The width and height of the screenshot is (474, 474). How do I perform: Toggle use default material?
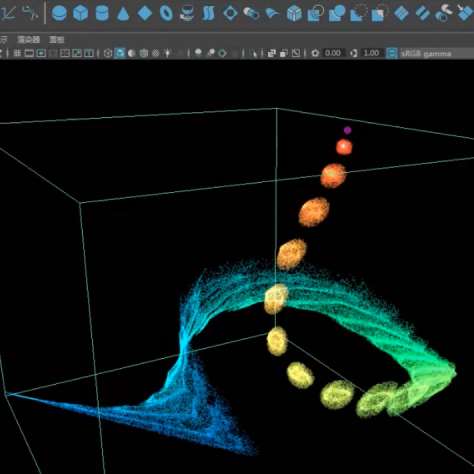pyautogui.click(x=132, y=53)
